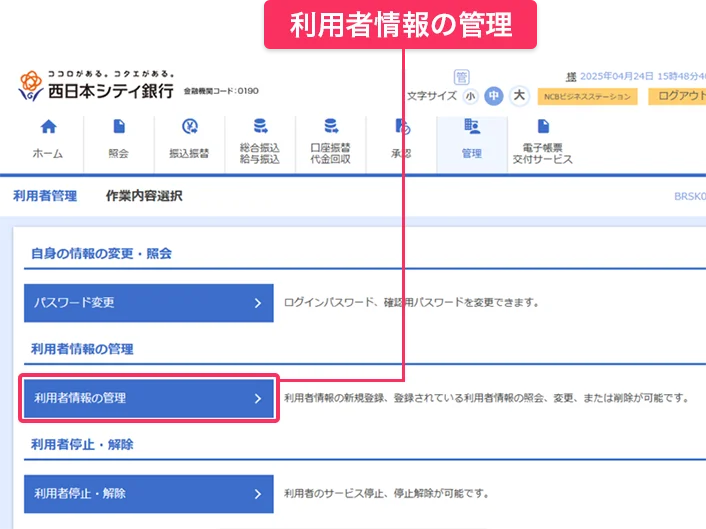
Task: Click the 電子帳票 document icon
Action: [x=543, y=126]
